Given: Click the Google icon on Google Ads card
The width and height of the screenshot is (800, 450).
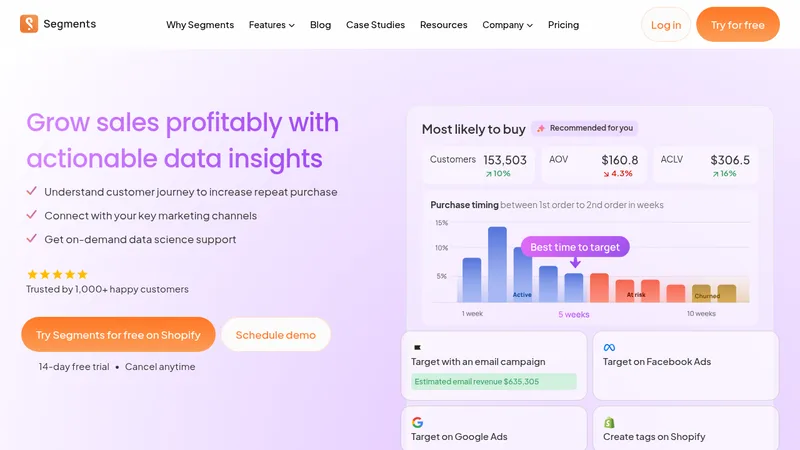Looking at the screenshot, I should [417, 422].
